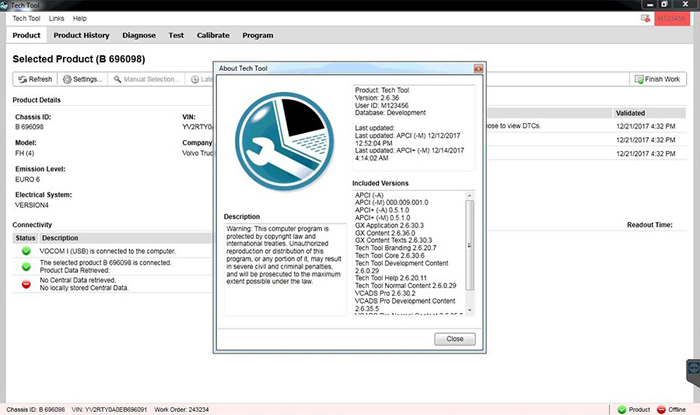This screenshot has height=415, width=700.
Task: Click the Close button in About dialog
Action: [454, 339]
